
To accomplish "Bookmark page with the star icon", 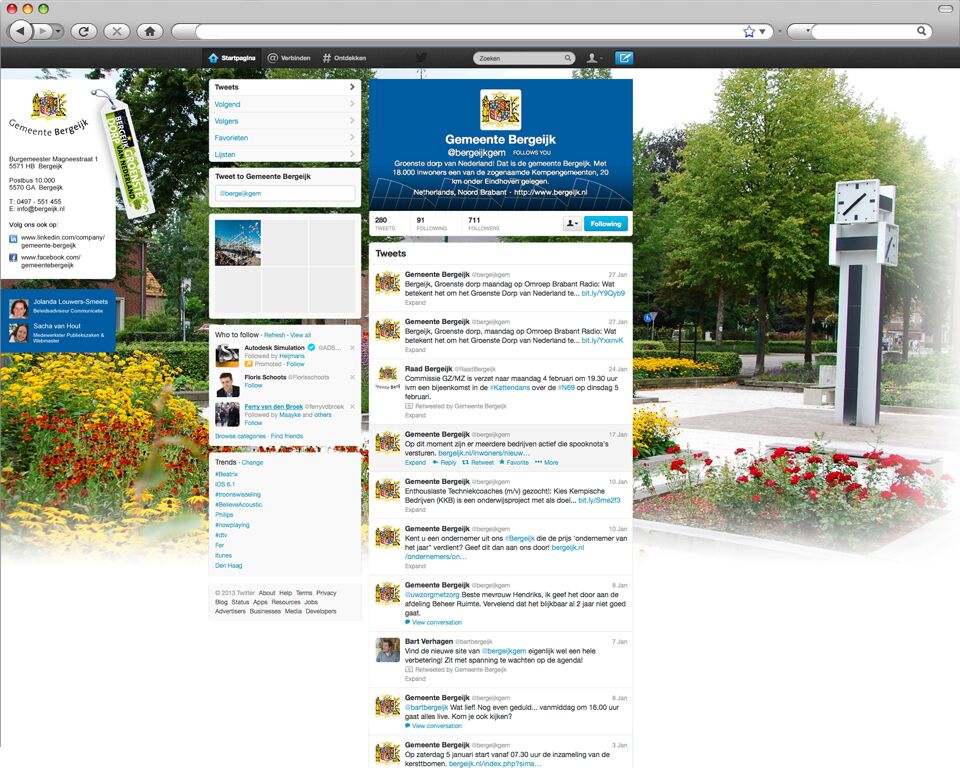I will click(x=748, y=32).
